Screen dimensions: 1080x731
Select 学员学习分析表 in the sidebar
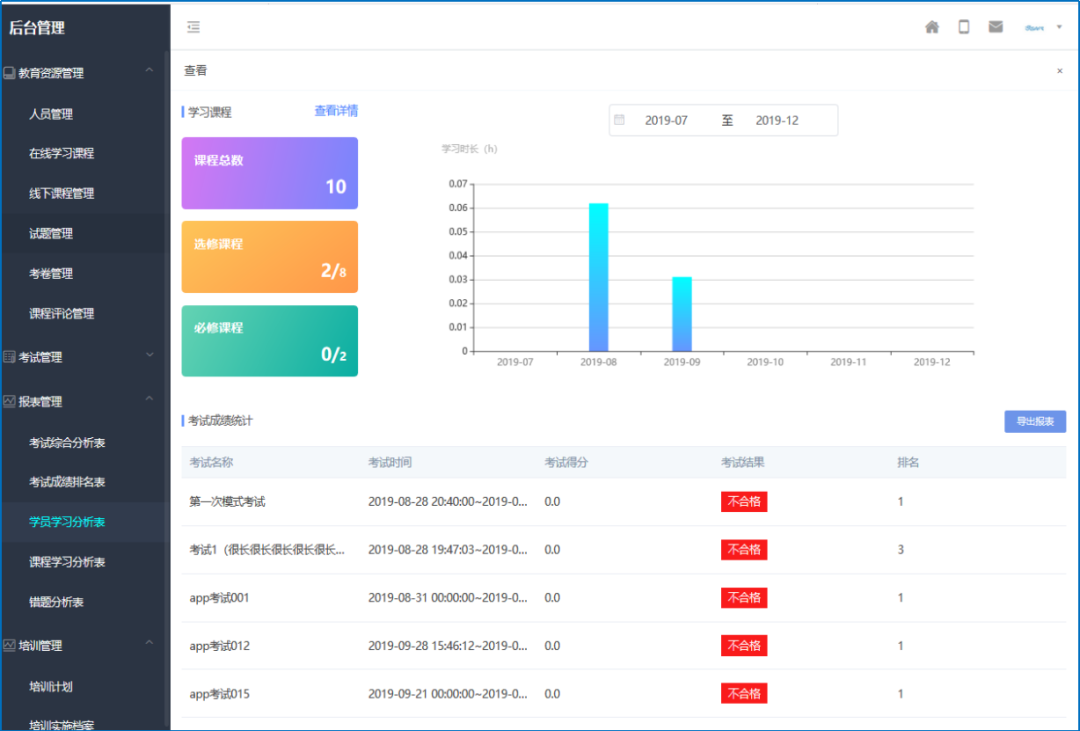[67, 522]
